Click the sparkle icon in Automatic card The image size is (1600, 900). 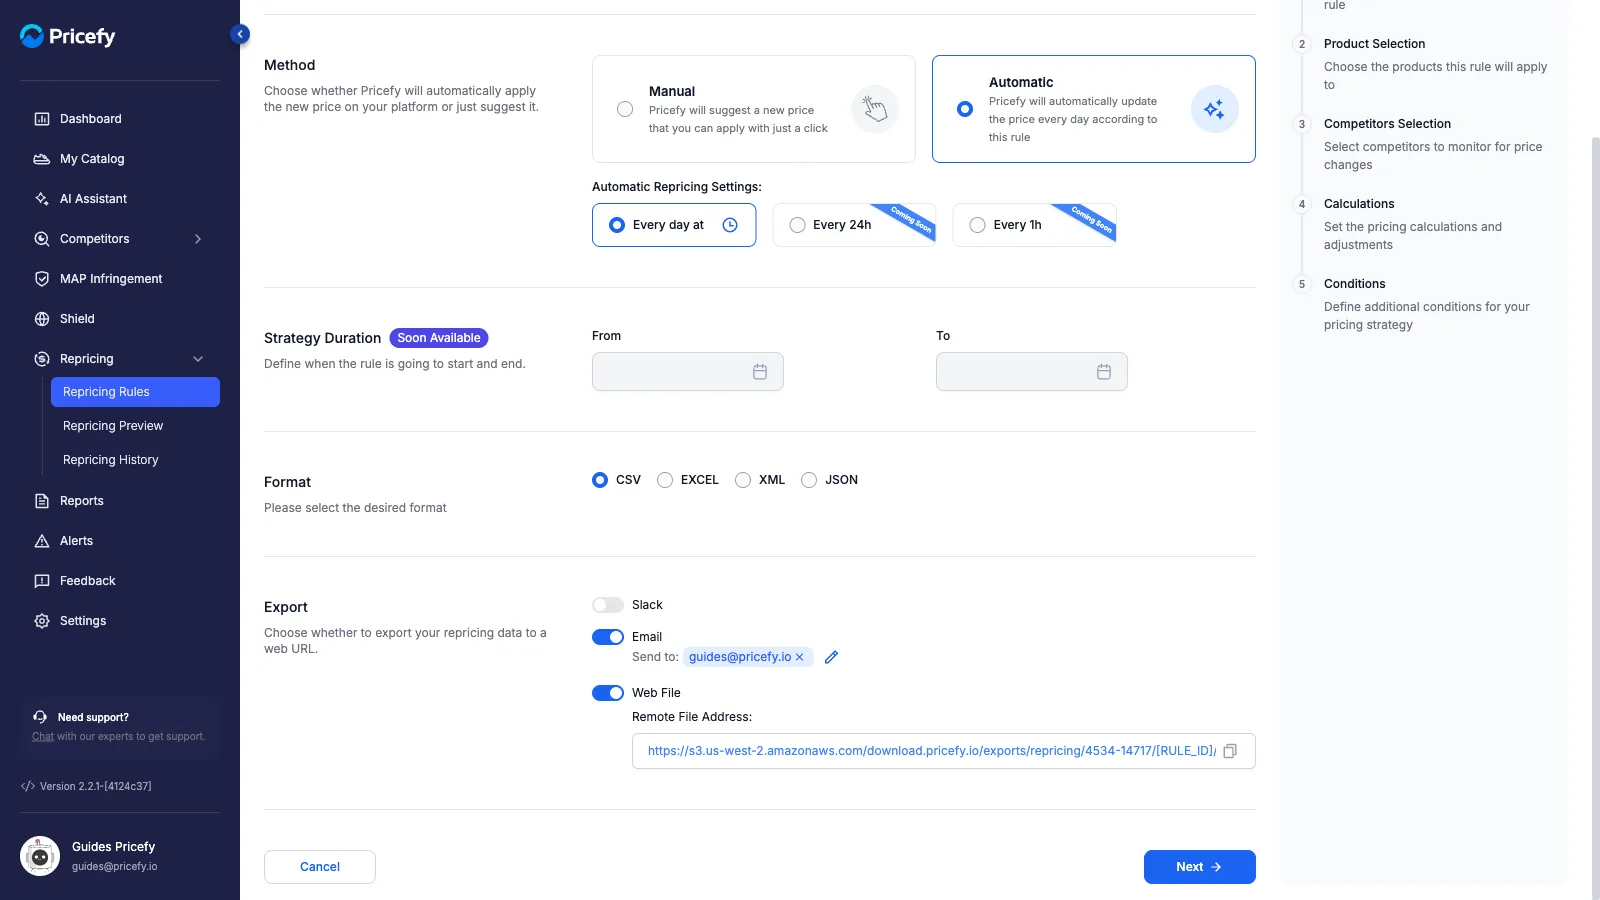tap(1215, 109)
